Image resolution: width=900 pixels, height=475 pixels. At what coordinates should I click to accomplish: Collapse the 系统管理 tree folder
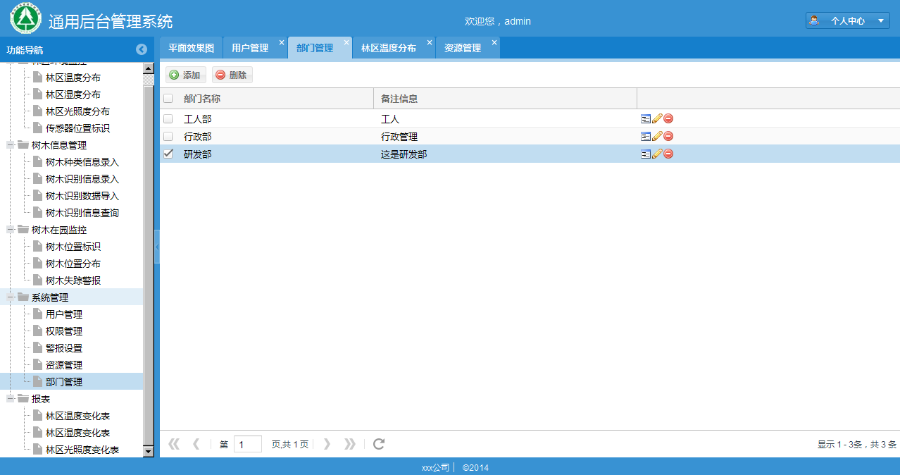tap(10, 297)
